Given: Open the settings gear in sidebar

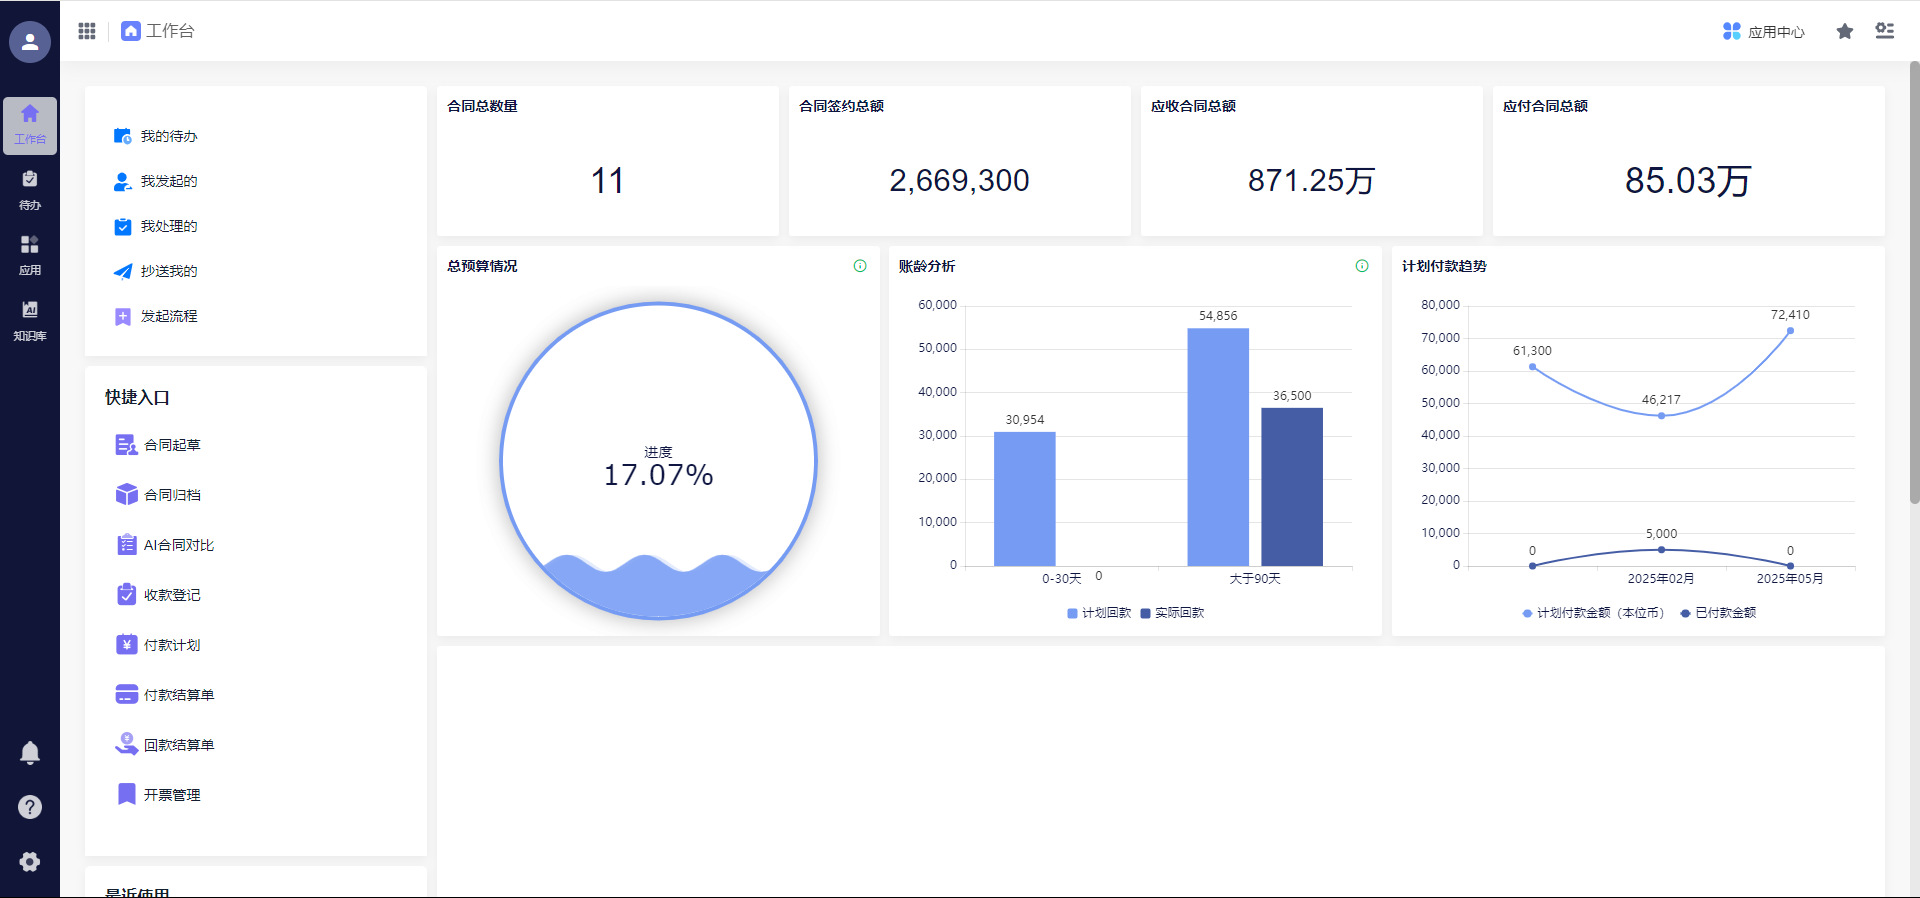Looking at the screenshot, I should click(x=30, y=862).
